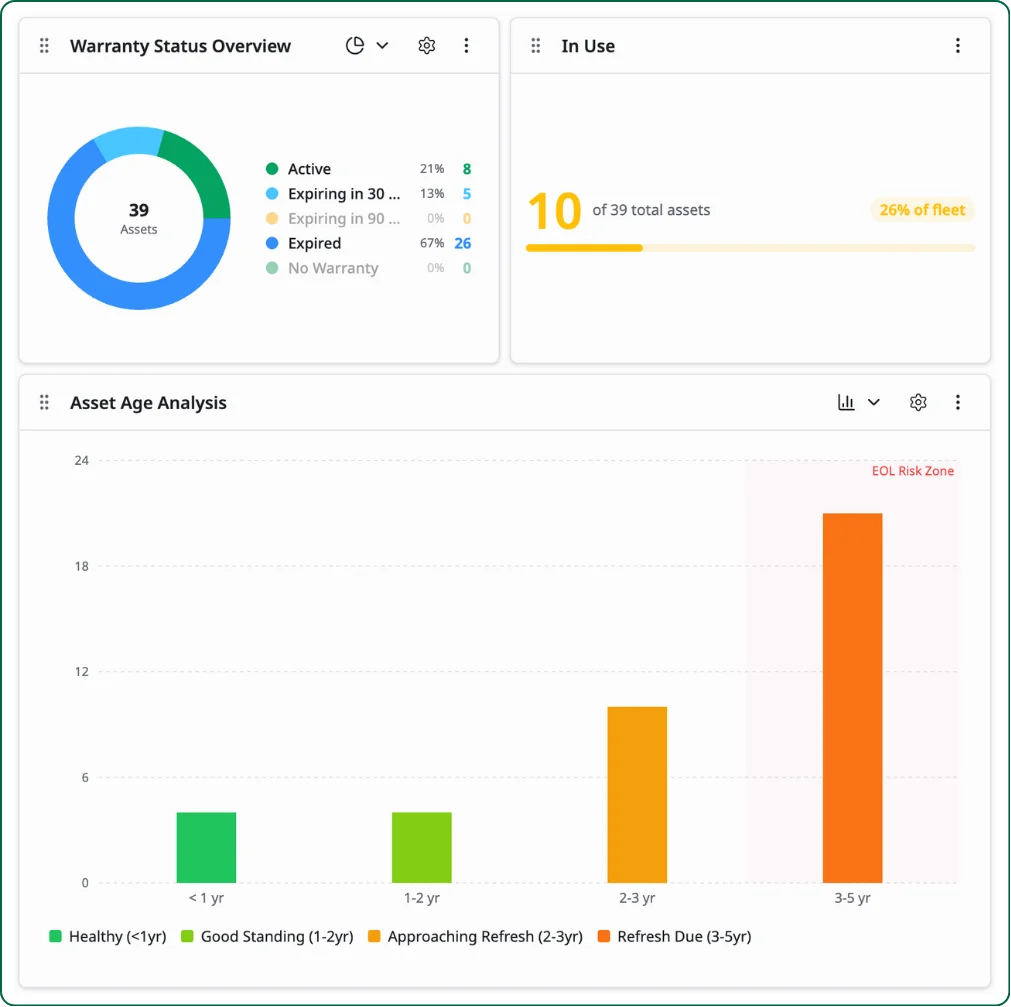Viewport: 1011px width, 1007px height.
Task: Toggle the Expired legend entry
Action: click(x=368, y=243)
